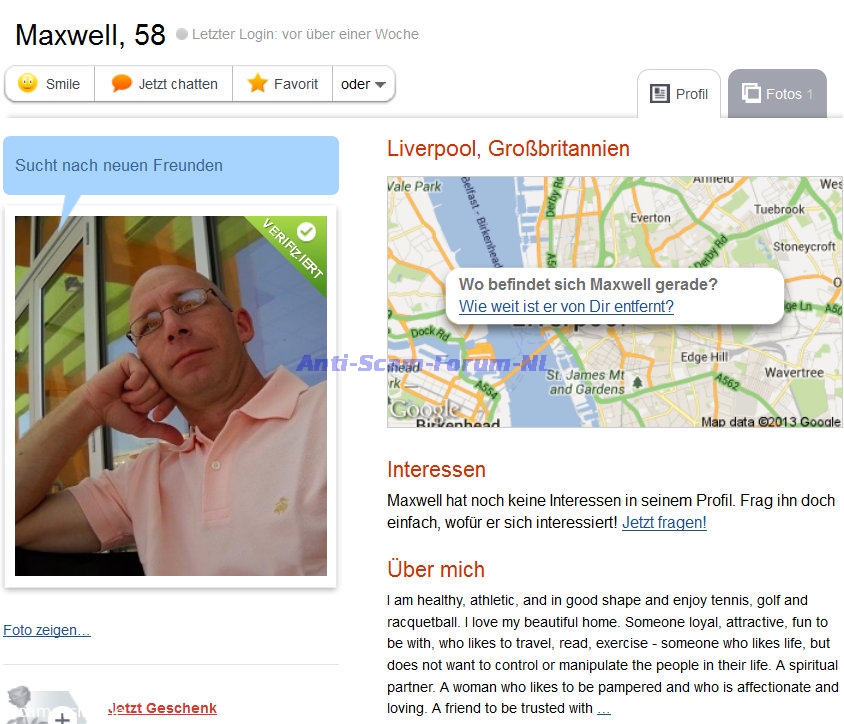Click the Smile emoji icon
This screenshot has width=844, height=724.
point(27,83)
